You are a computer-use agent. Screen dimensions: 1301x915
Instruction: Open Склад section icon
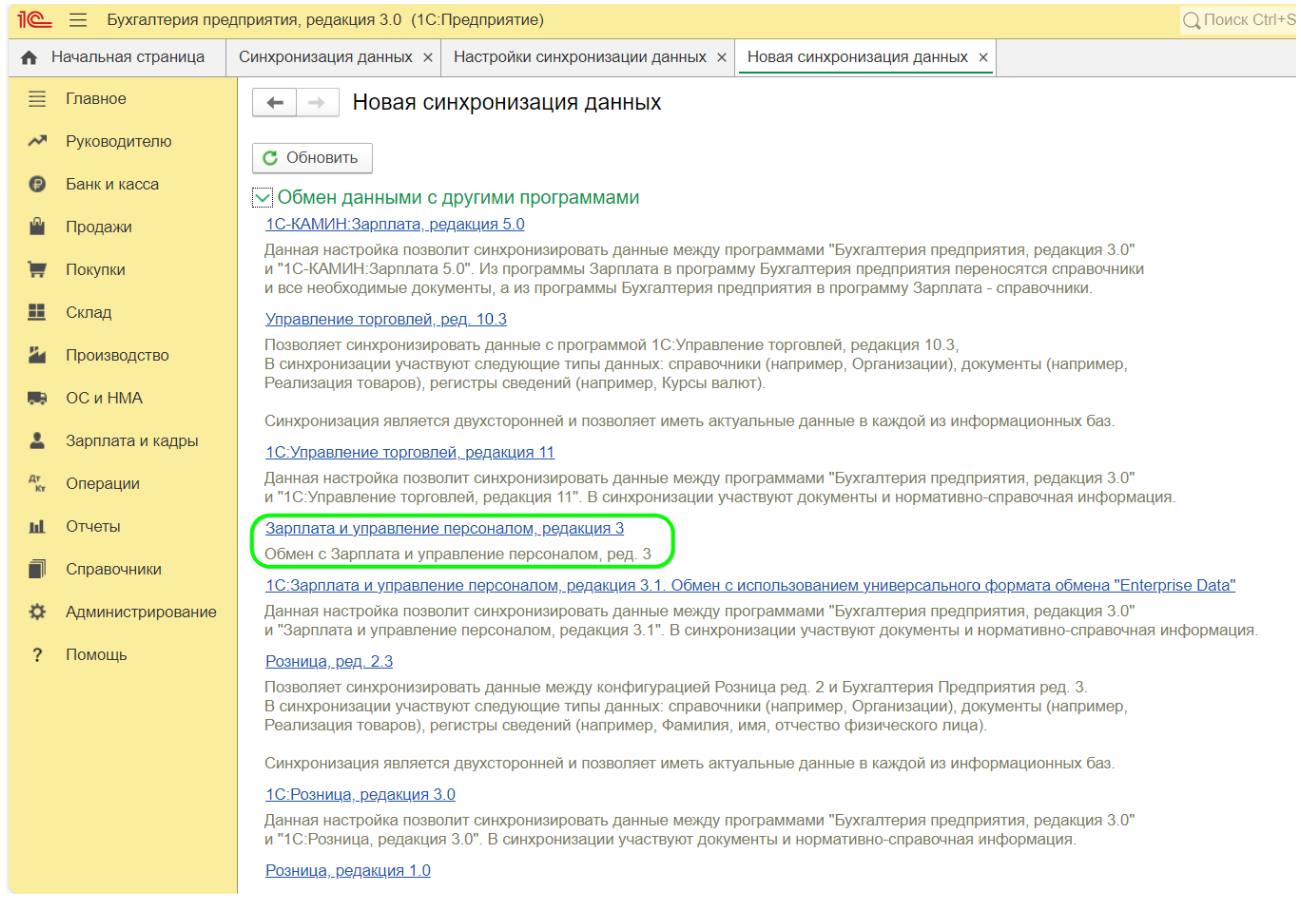tap(38, 313)
